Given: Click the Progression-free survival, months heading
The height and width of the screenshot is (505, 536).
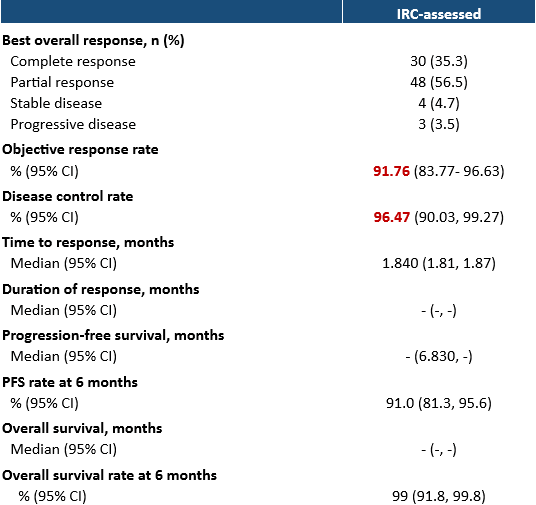Looking at the screenshot, I should [x=113, y=335].
